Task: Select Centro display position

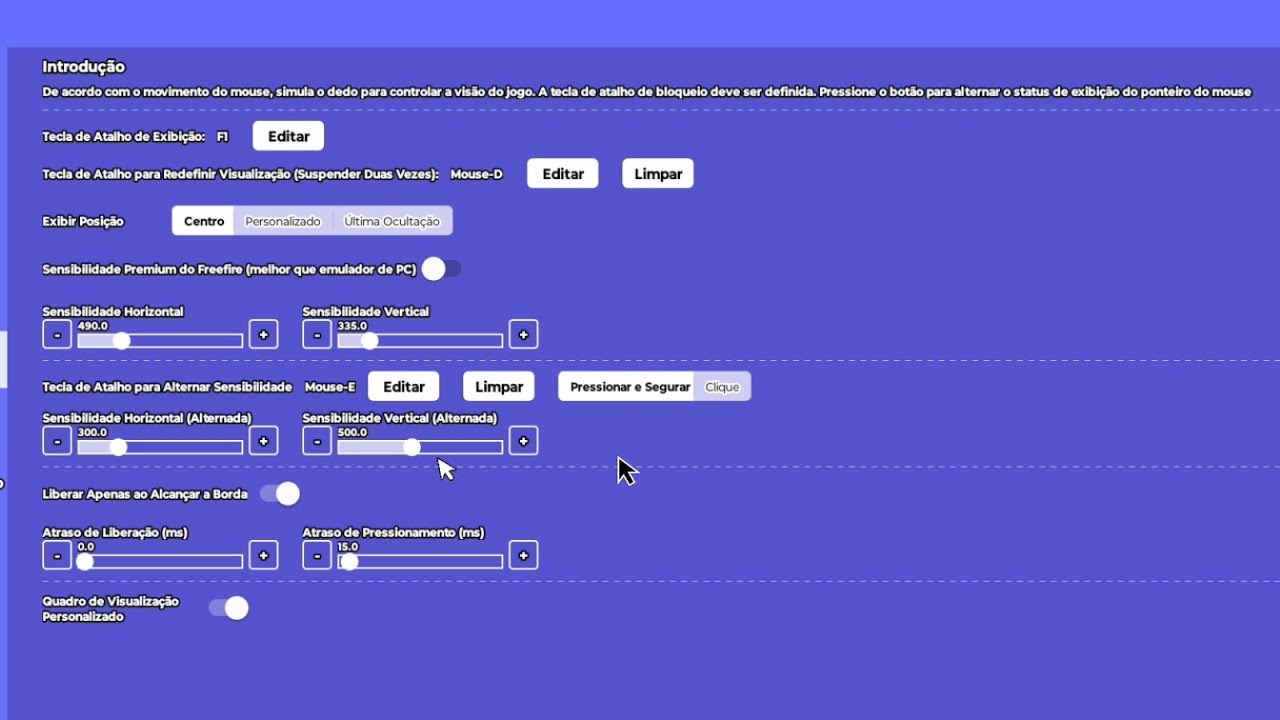Action: coord(204,221)
